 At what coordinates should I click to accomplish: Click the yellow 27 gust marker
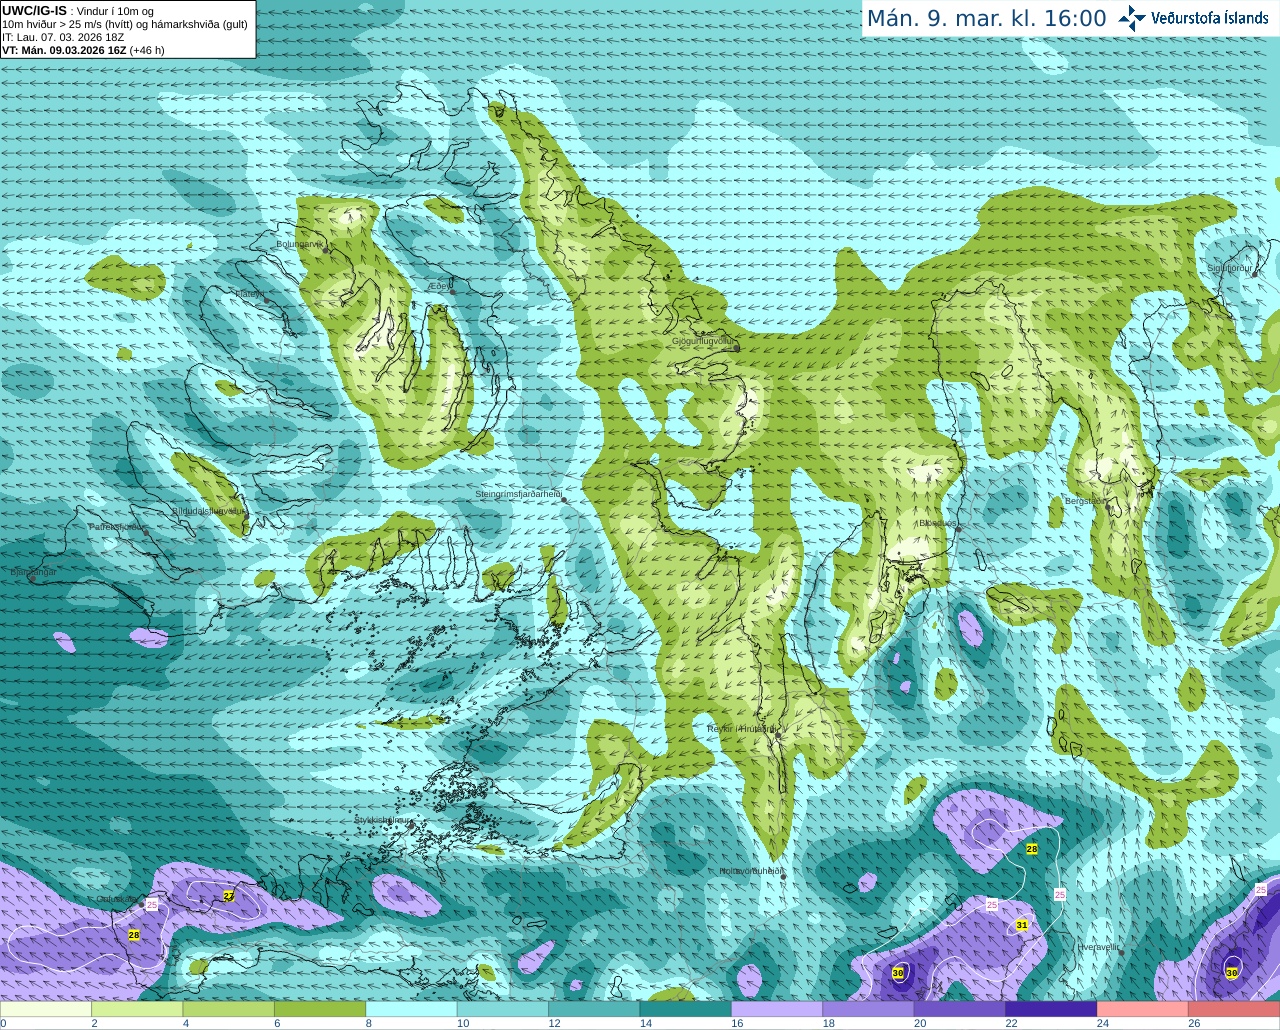click(x=228, y=896)
